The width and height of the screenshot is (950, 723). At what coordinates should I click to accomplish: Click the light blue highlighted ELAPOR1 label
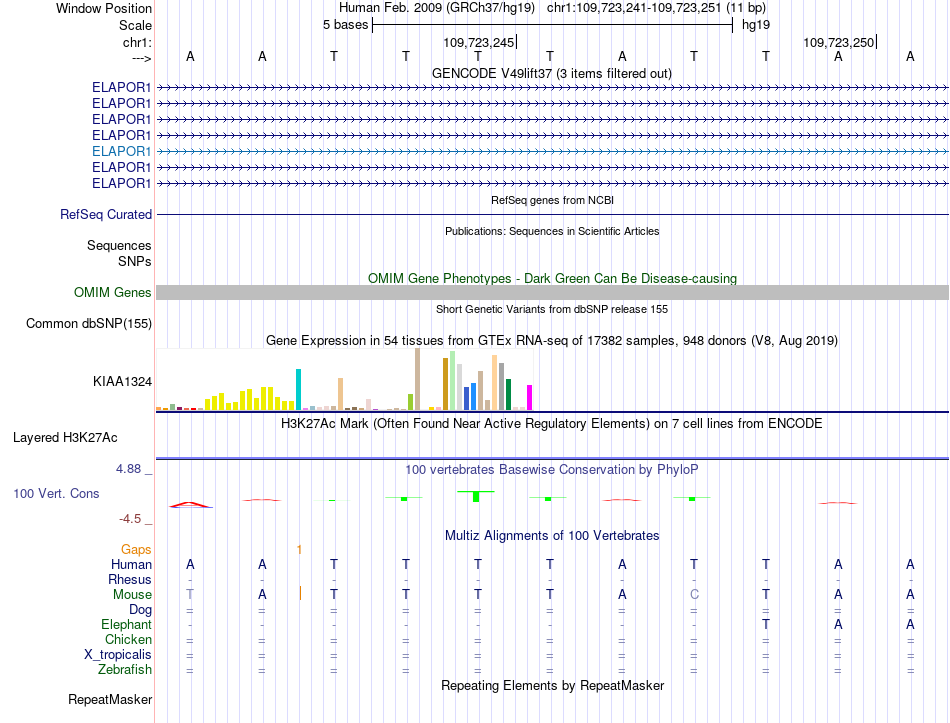(121, 152)
